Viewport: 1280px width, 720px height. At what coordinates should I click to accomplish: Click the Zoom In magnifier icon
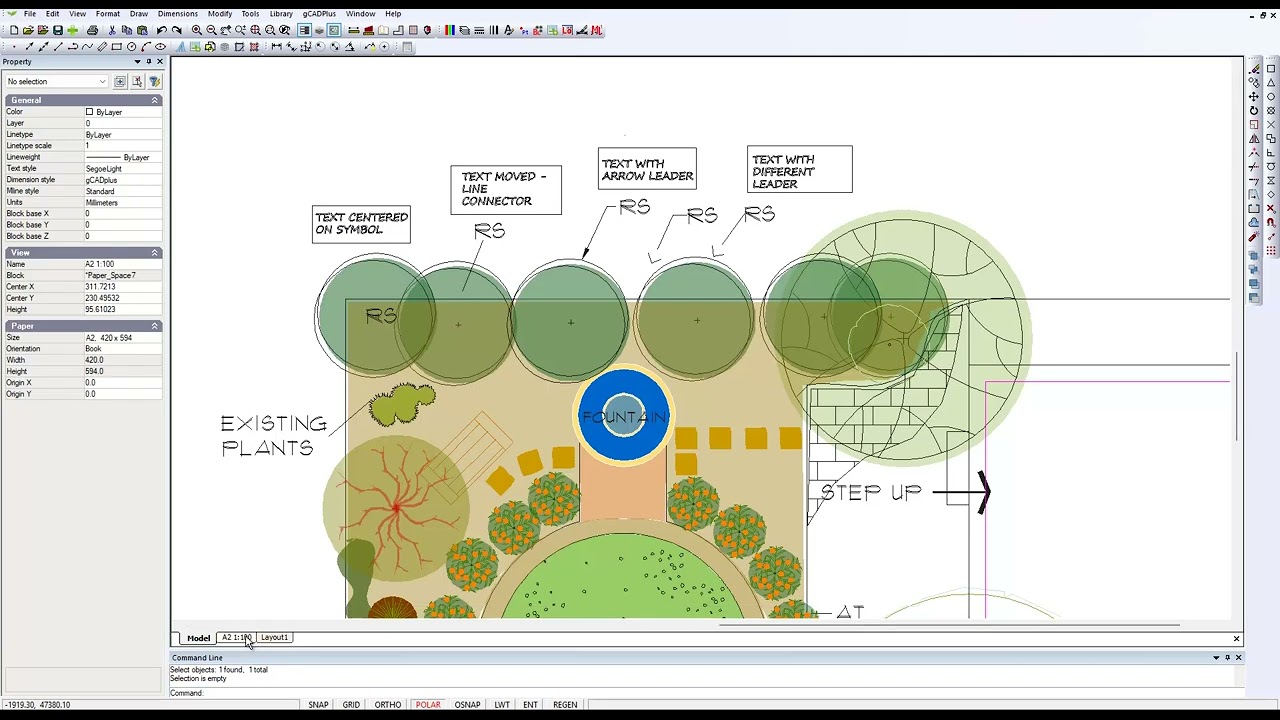pyautogui.click(x=196, y=30)
